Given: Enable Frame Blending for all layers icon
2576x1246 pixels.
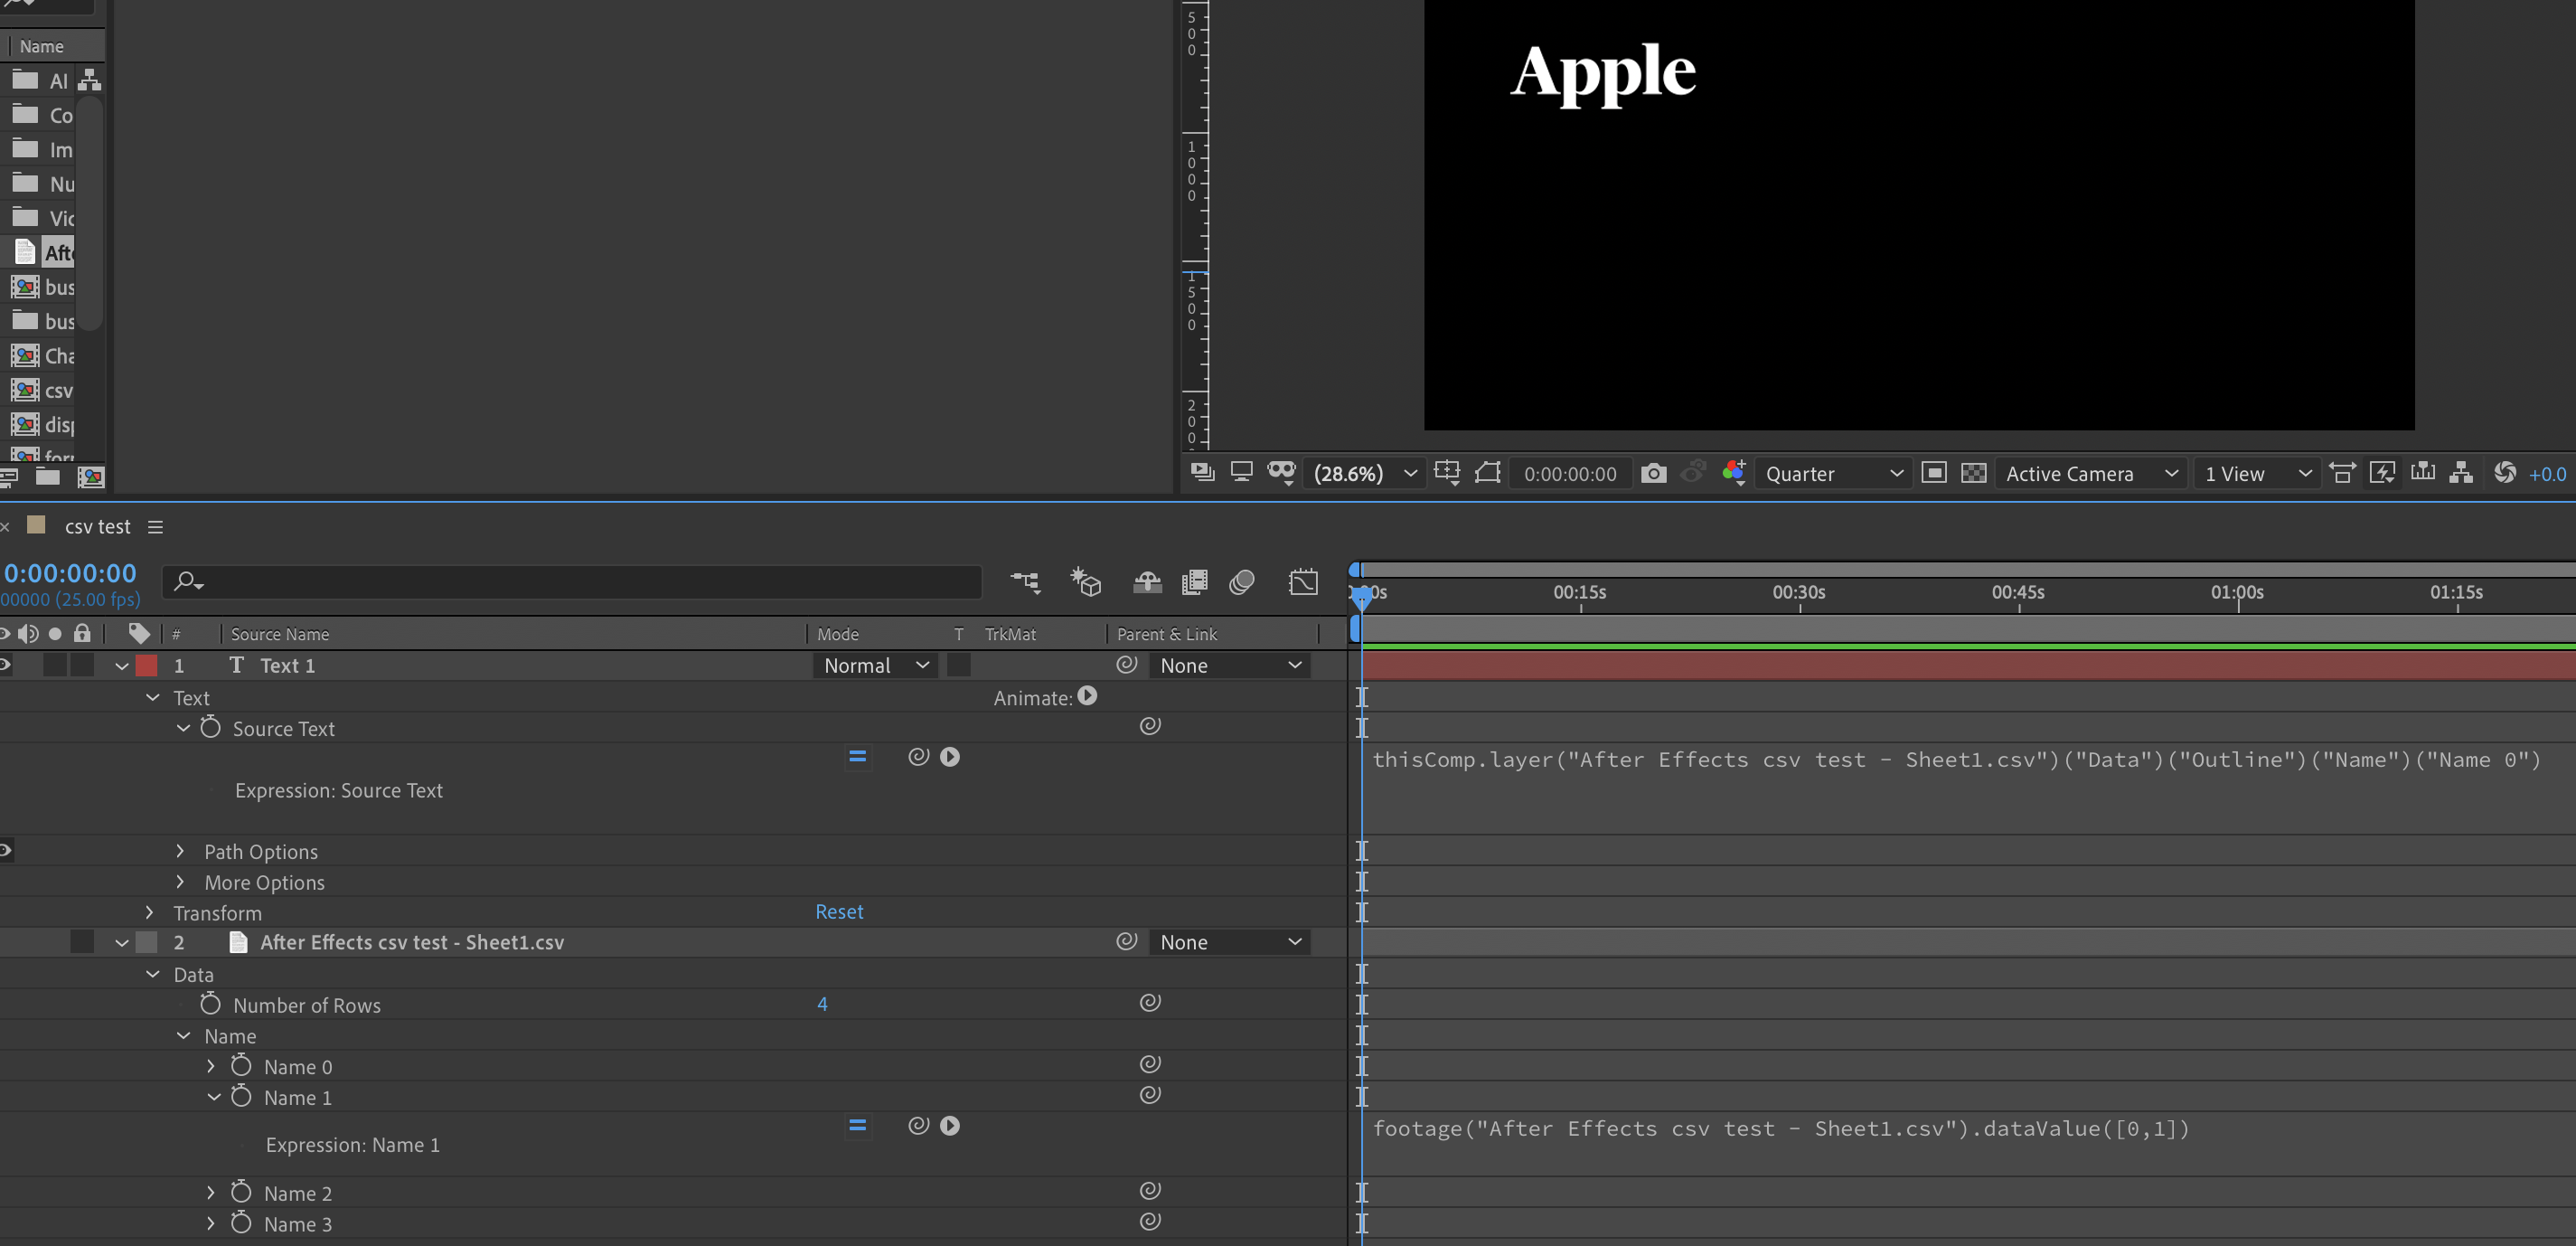Looking at the screenshot, I should 1194,581.
